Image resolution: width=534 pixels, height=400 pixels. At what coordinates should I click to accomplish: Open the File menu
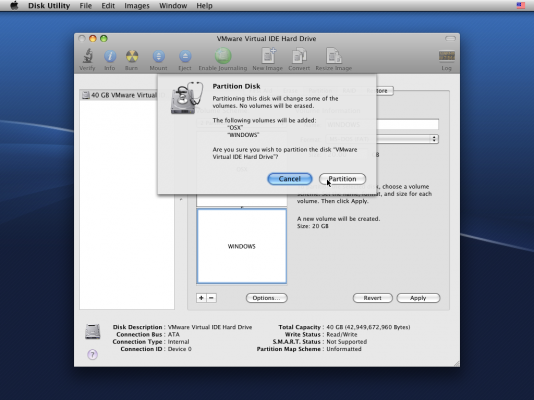(85, 6)
